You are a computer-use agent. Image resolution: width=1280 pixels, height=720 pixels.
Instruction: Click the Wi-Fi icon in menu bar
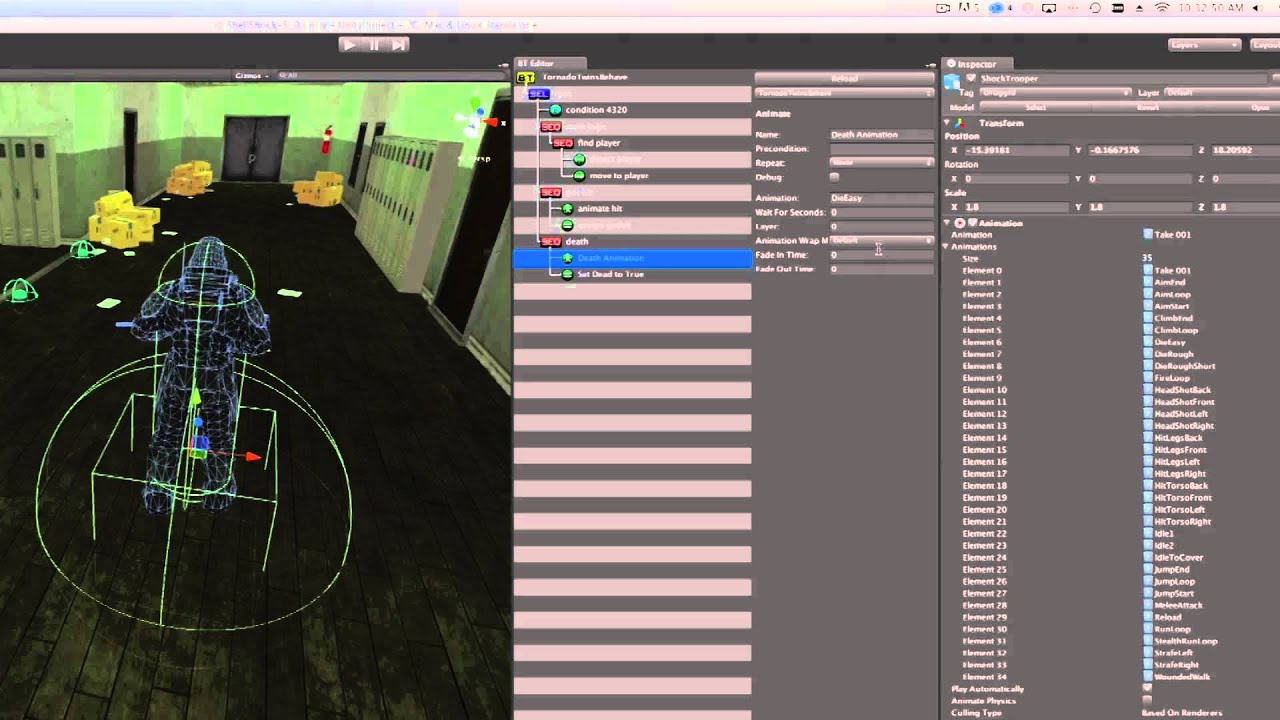[1162, 8]
